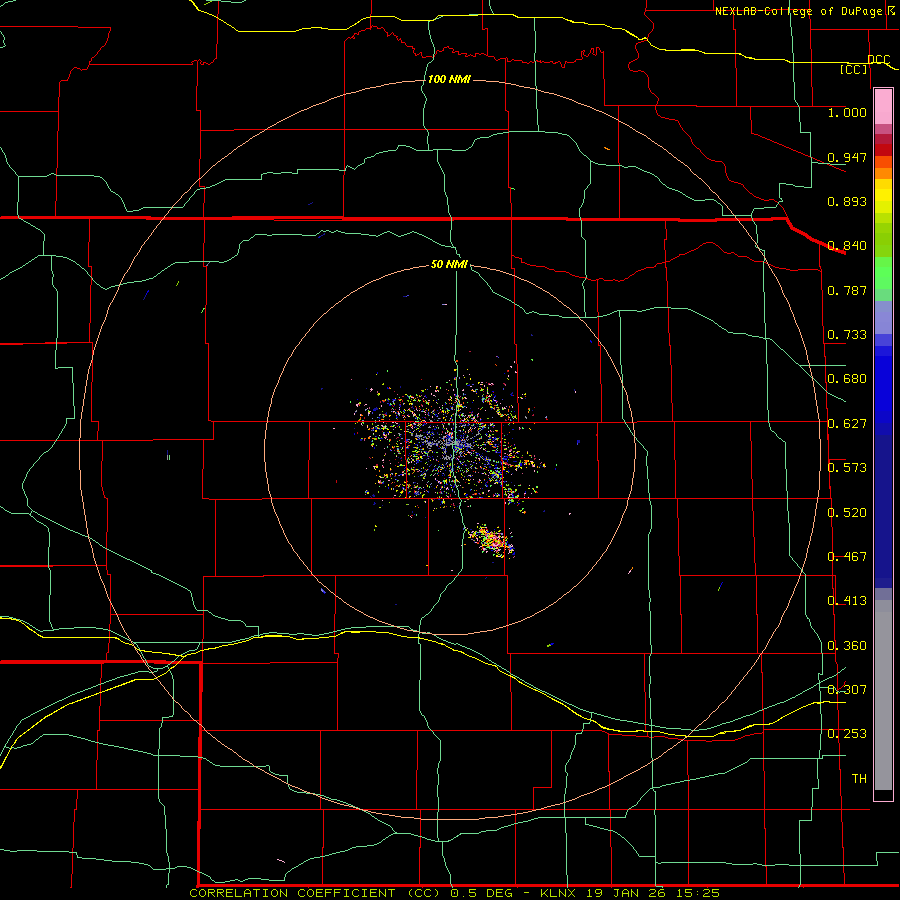Select the 0.253 scale value

(847, 734)
